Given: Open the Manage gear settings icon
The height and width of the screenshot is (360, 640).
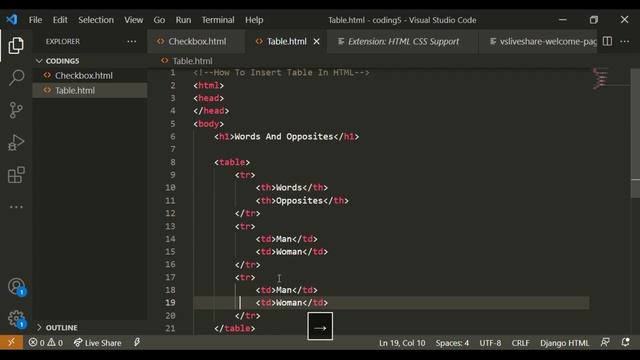Looking at the screenshot, I should (16, 319).
